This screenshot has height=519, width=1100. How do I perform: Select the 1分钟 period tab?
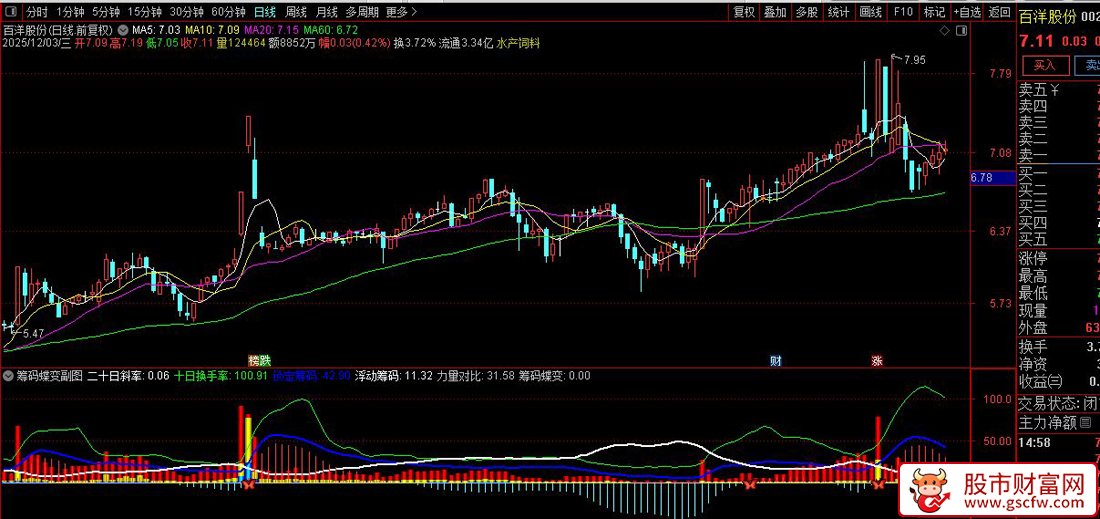tap(69, 12)
